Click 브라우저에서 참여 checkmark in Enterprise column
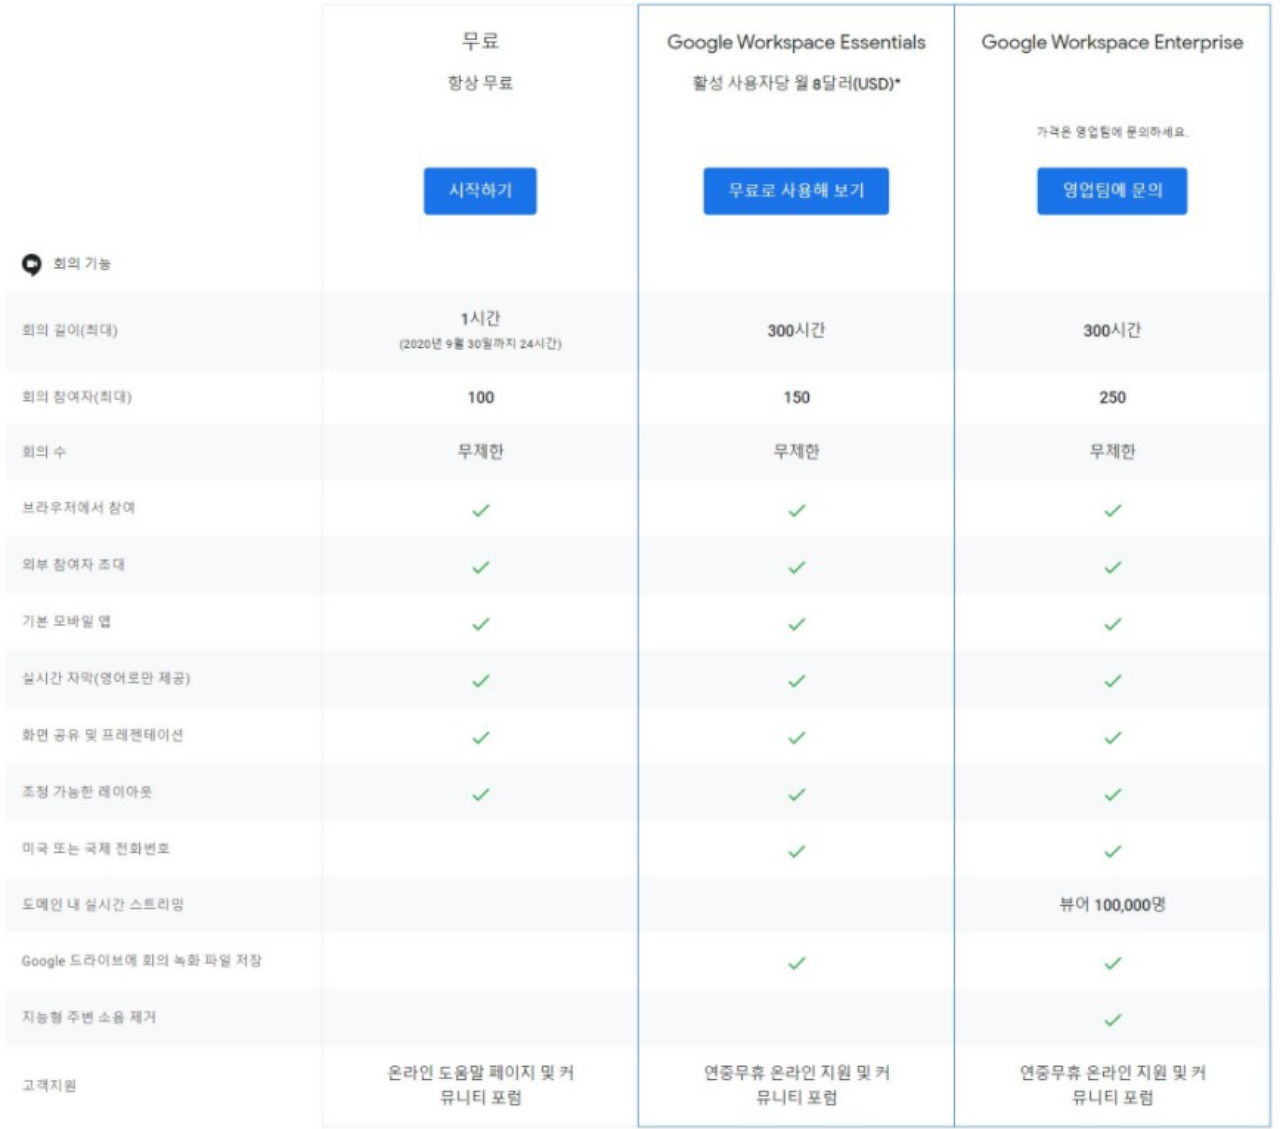 coord(1112,510)
